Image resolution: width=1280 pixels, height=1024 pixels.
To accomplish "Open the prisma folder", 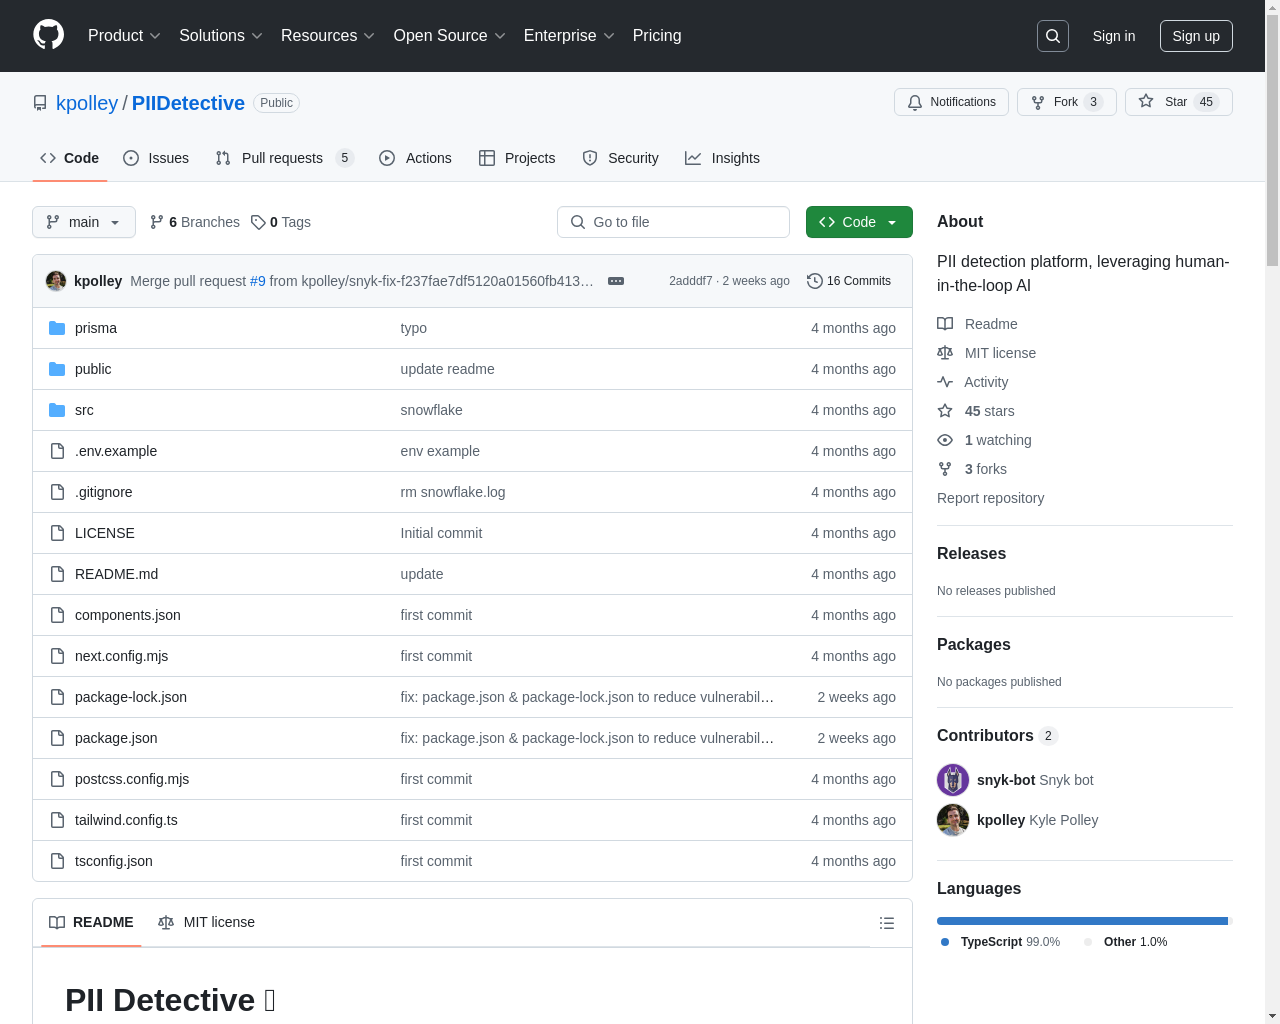I will [x=96, y=328].
